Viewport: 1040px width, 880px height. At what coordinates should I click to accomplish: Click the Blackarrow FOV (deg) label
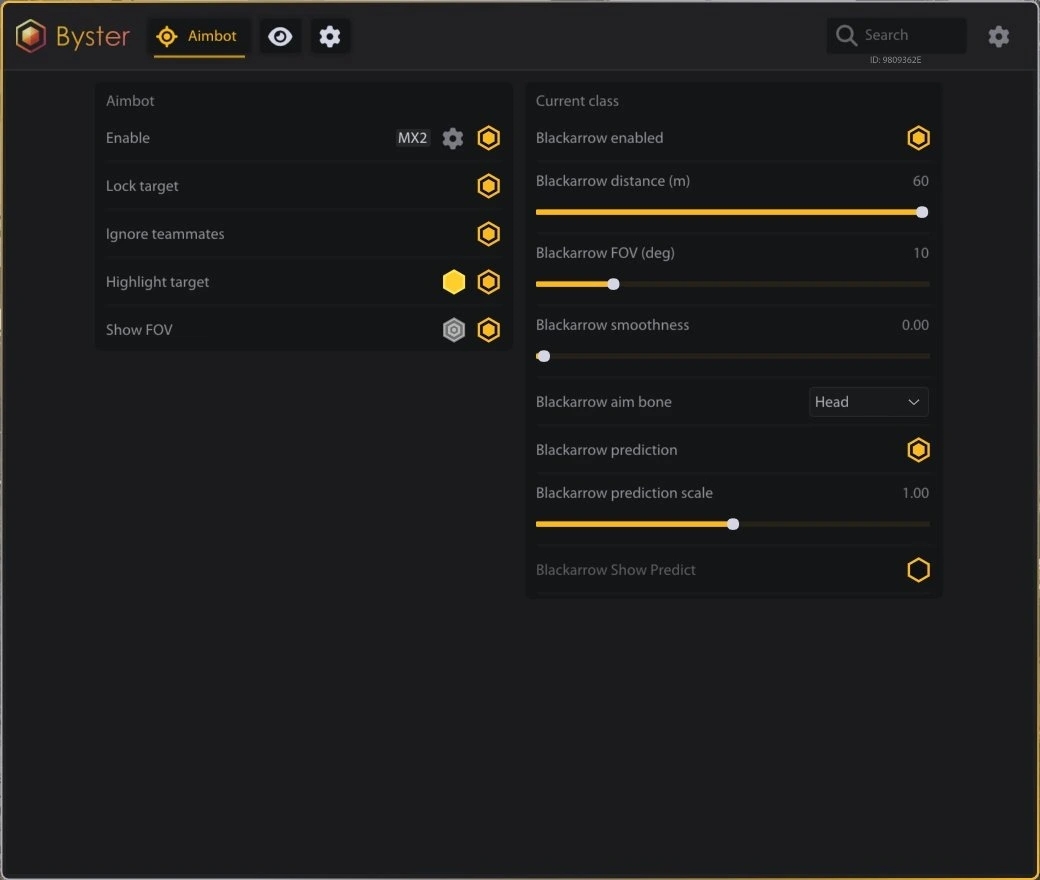(605, 253)
